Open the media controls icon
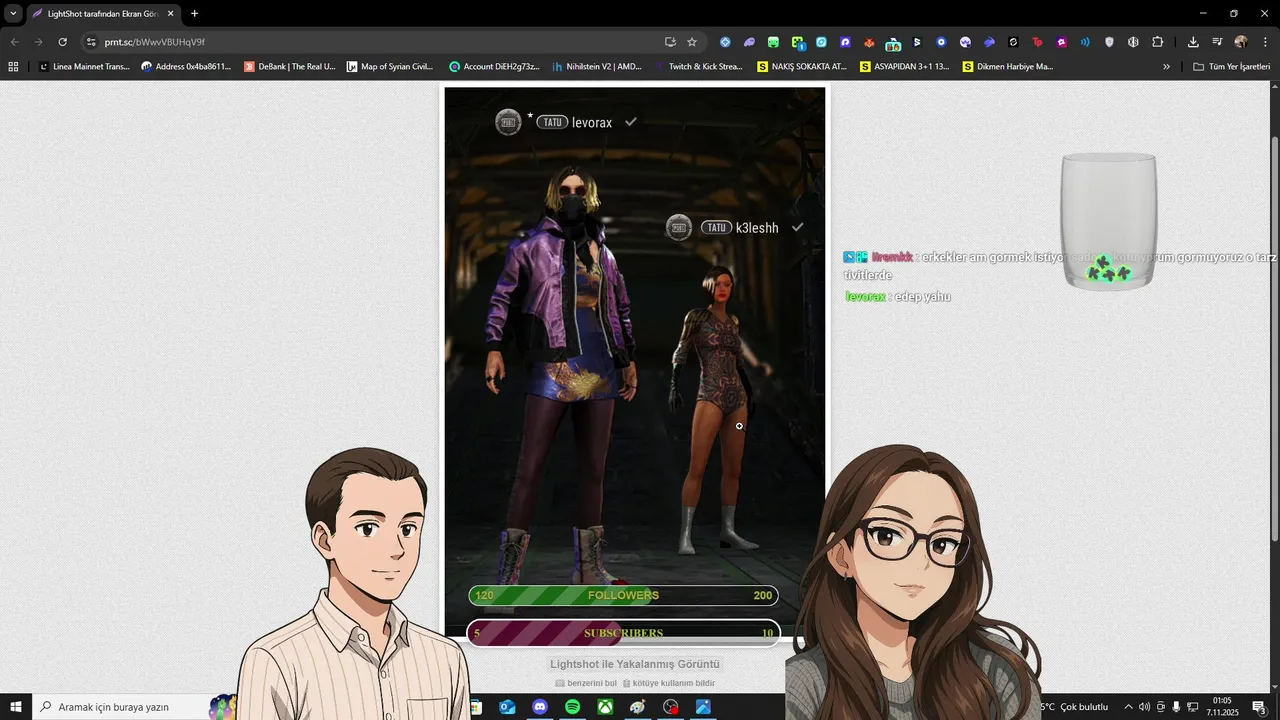Viewport: 1280px width, 720px height. 1217,42
